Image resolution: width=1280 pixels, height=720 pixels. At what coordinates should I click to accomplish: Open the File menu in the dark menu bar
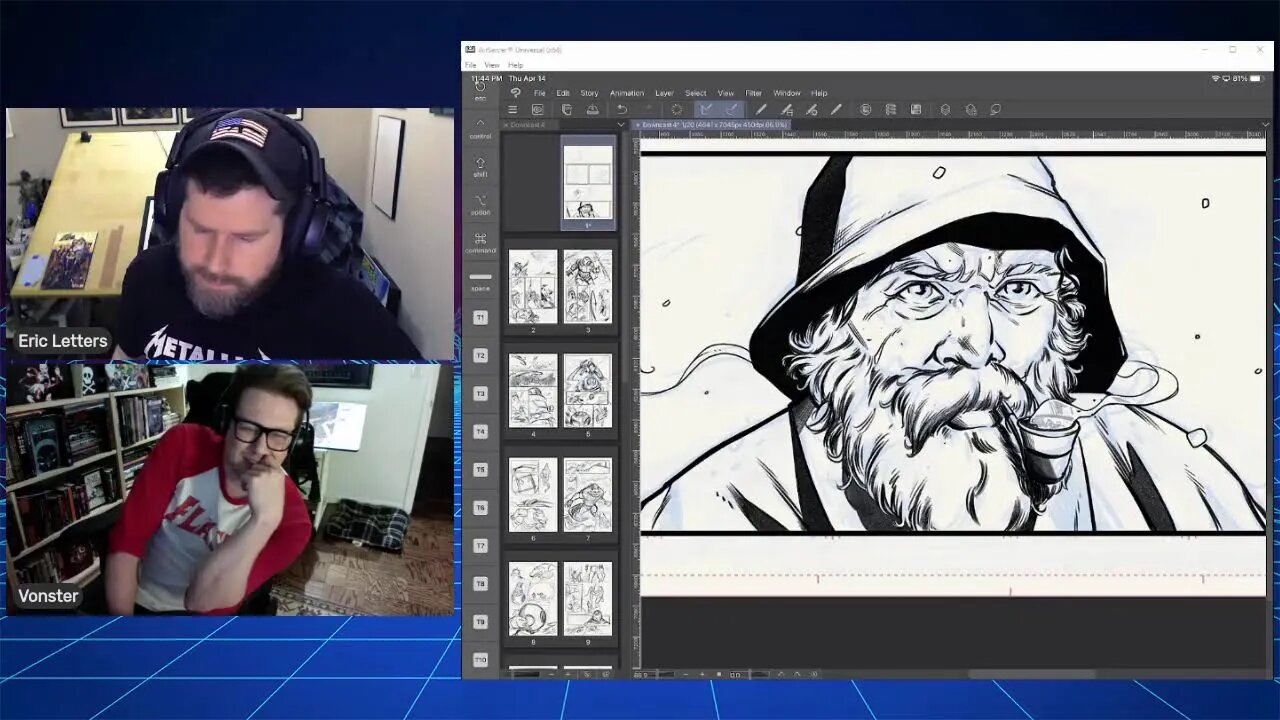[x=539, y=93]
